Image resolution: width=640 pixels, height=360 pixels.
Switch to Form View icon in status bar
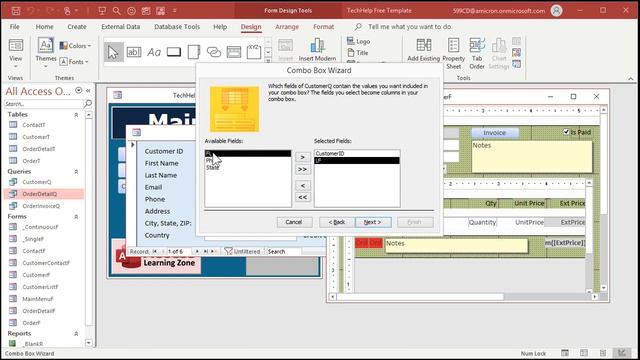[564, 353]
